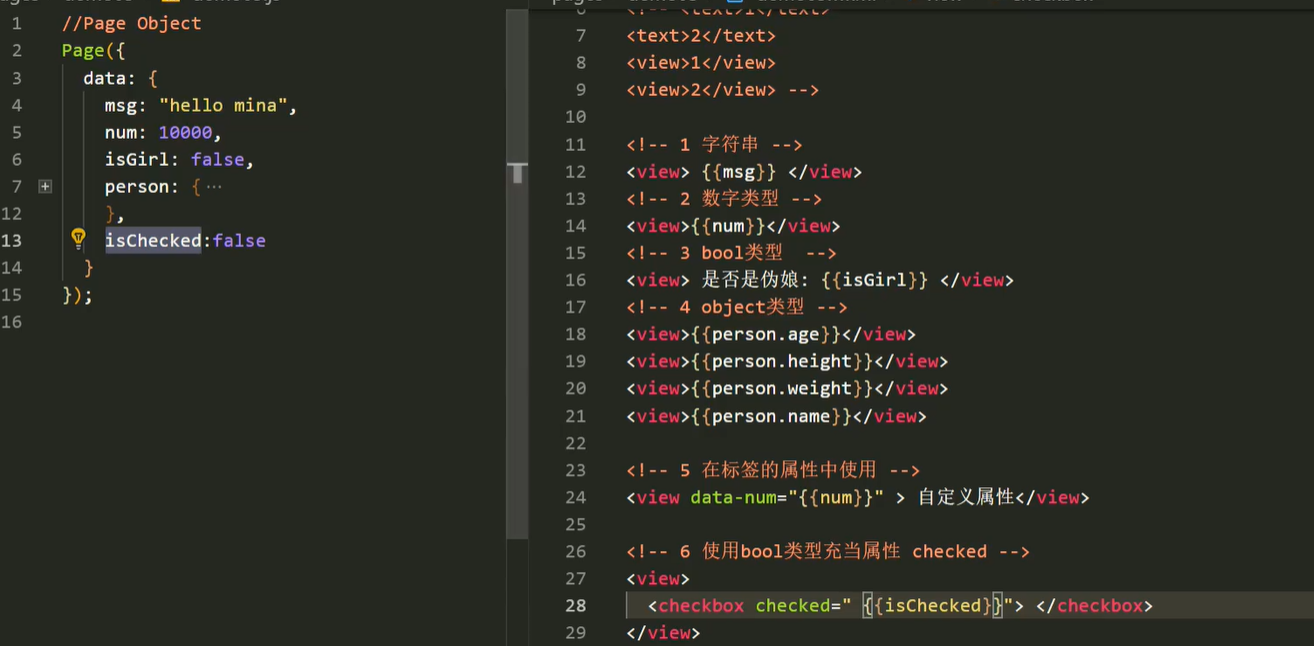1314x646 pixels.
Task: Click the data: { property line
Action: 120,78
